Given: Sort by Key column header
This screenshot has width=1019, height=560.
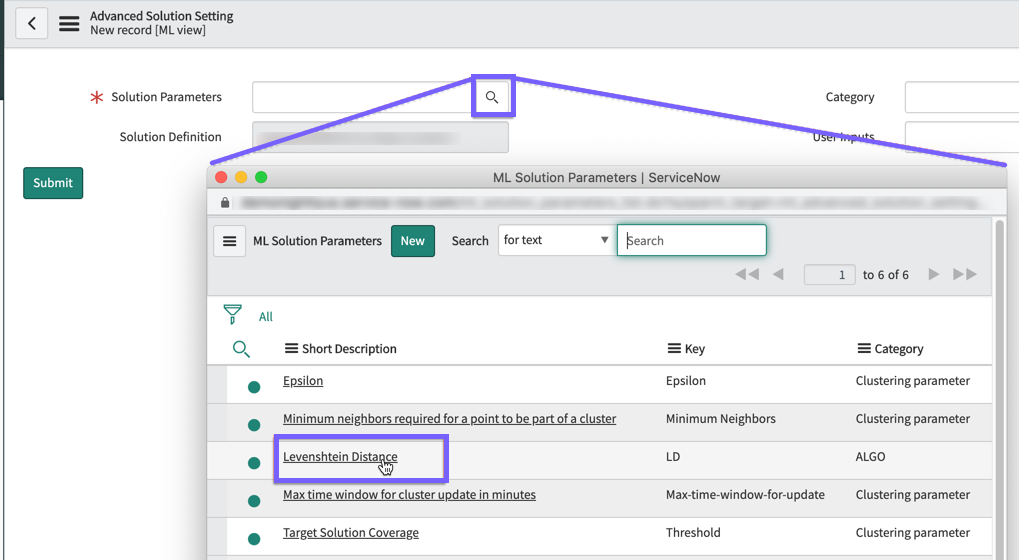Looking at the screenshot, I should (x=695, y=349).
